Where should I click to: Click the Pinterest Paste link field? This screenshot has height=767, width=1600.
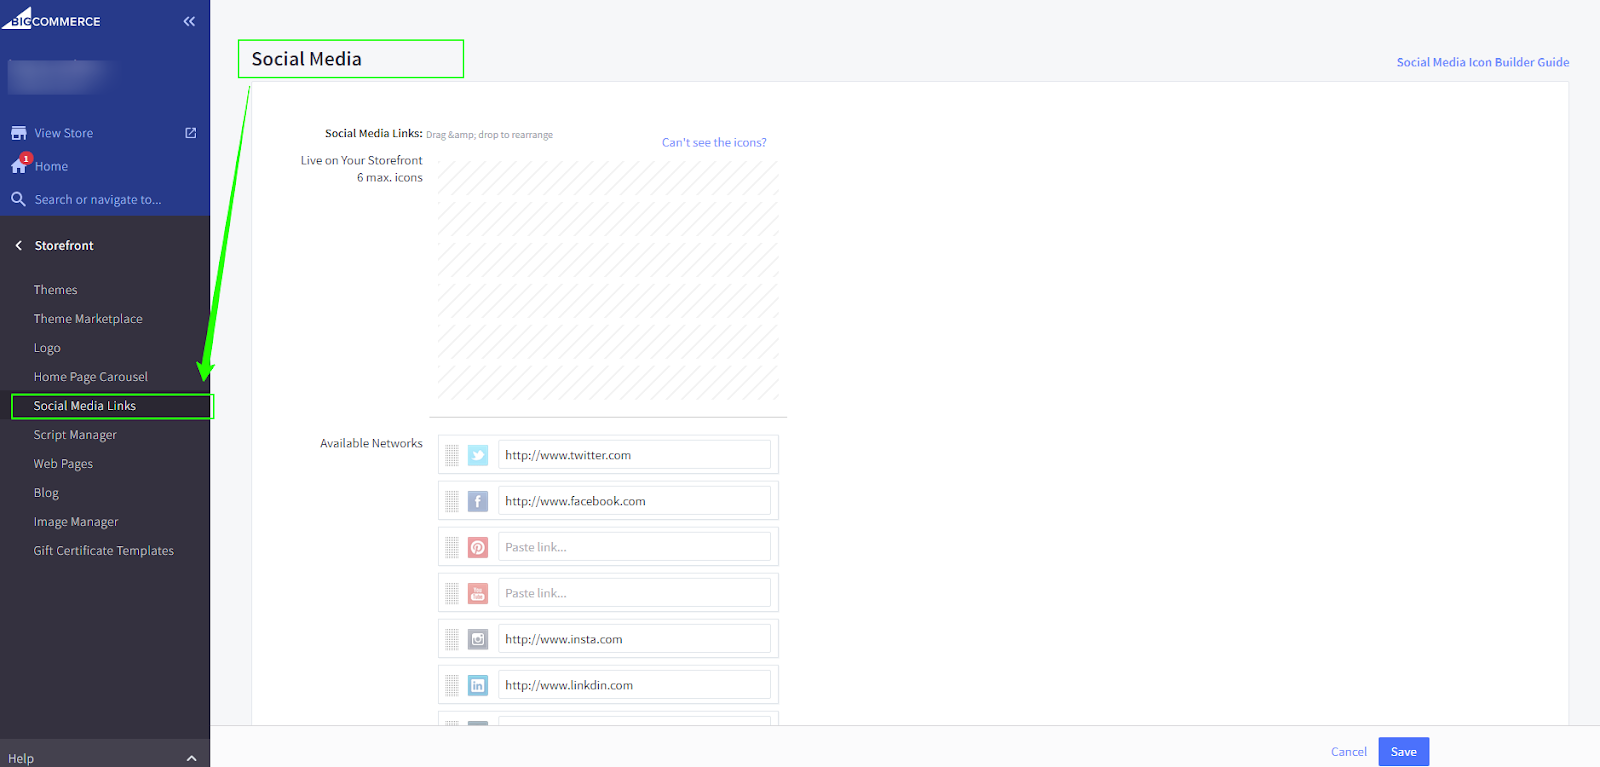634,547
